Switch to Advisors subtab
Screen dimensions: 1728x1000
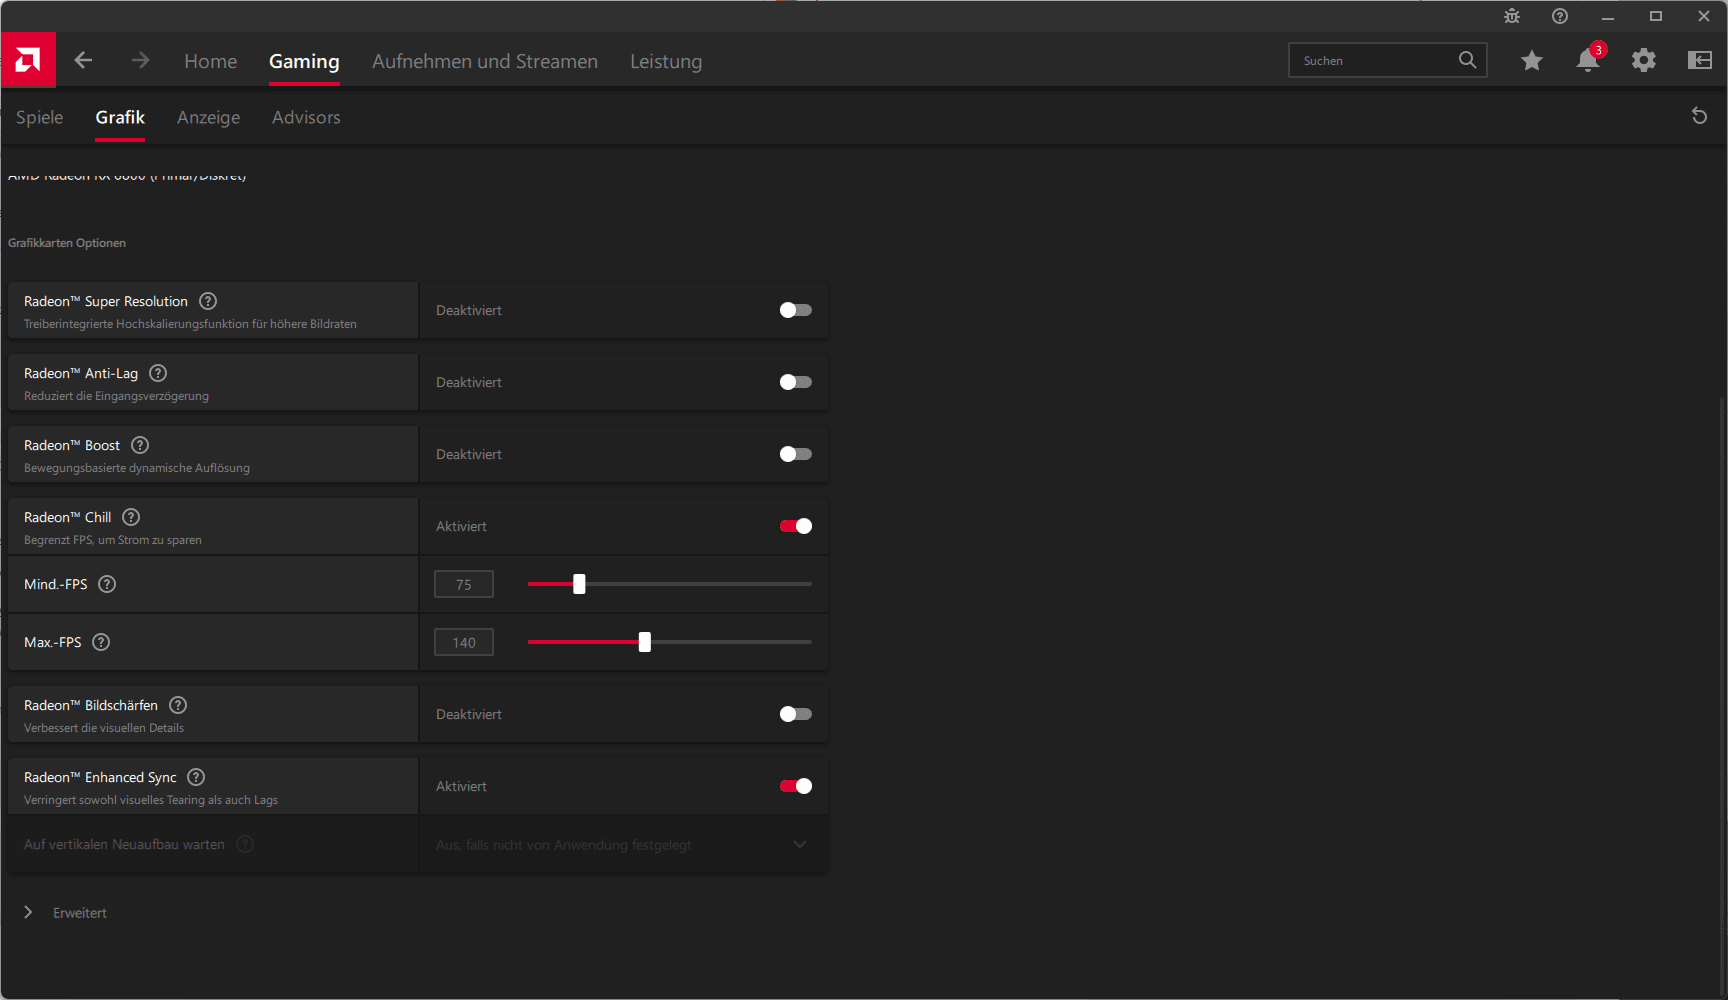306,117
